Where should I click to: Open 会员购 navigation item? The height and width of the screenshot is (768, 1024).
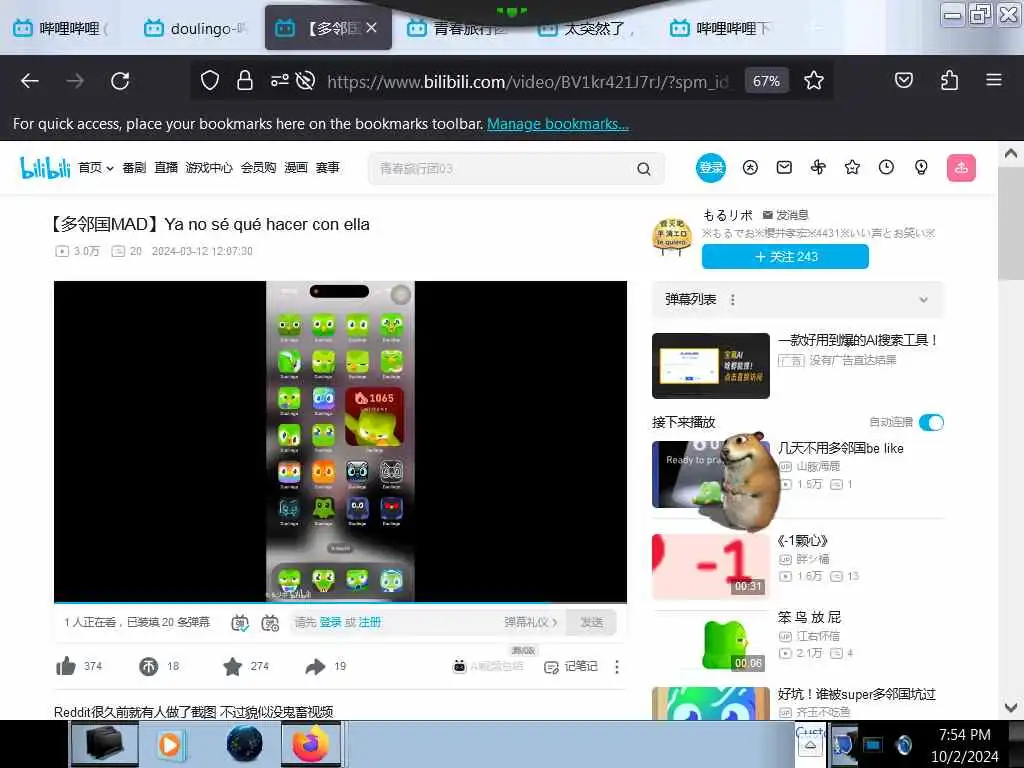(258, 168)
